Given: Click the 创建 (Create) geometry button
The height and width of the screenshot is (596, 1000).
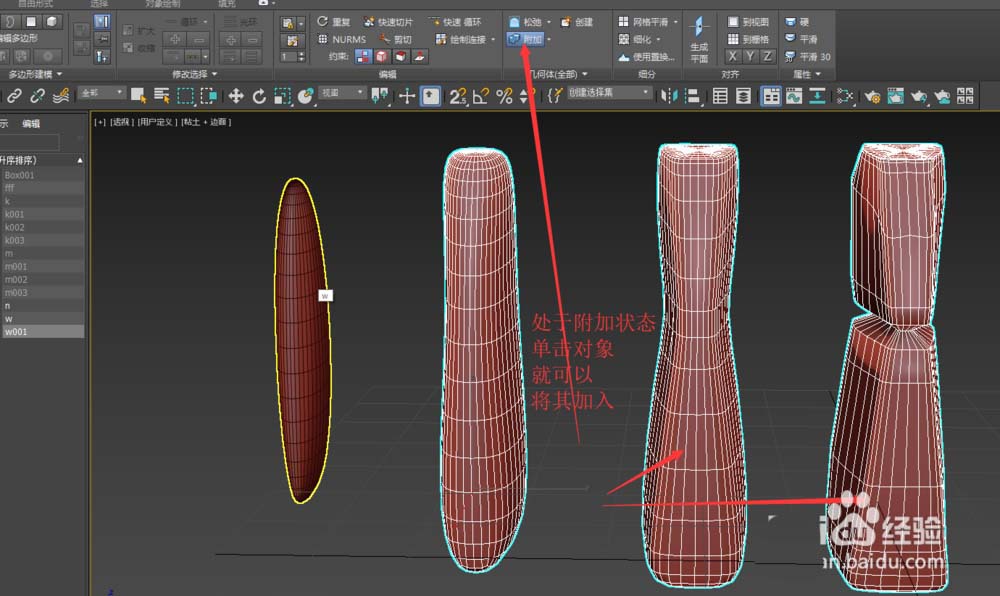Looking at the screenshot, I should point(577,21).
